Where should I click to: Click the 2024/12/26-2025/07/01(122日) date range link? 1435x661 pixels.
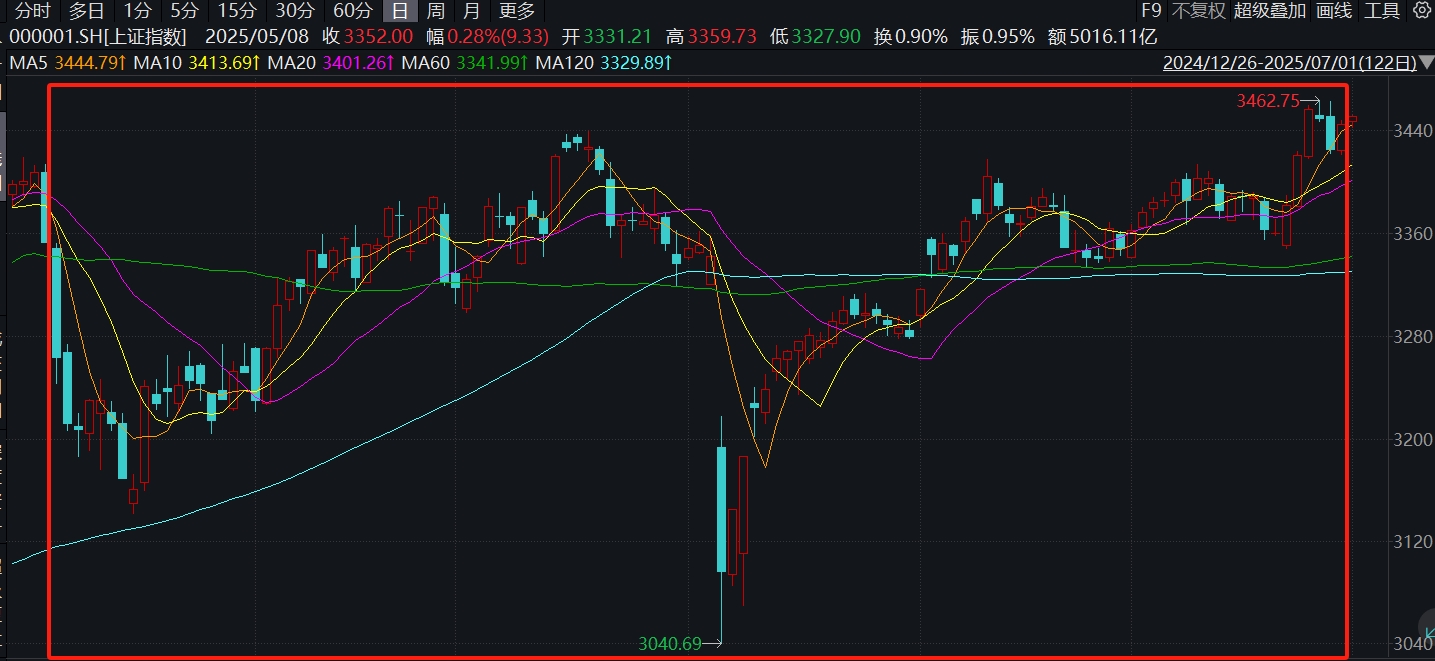point(1290,64)
